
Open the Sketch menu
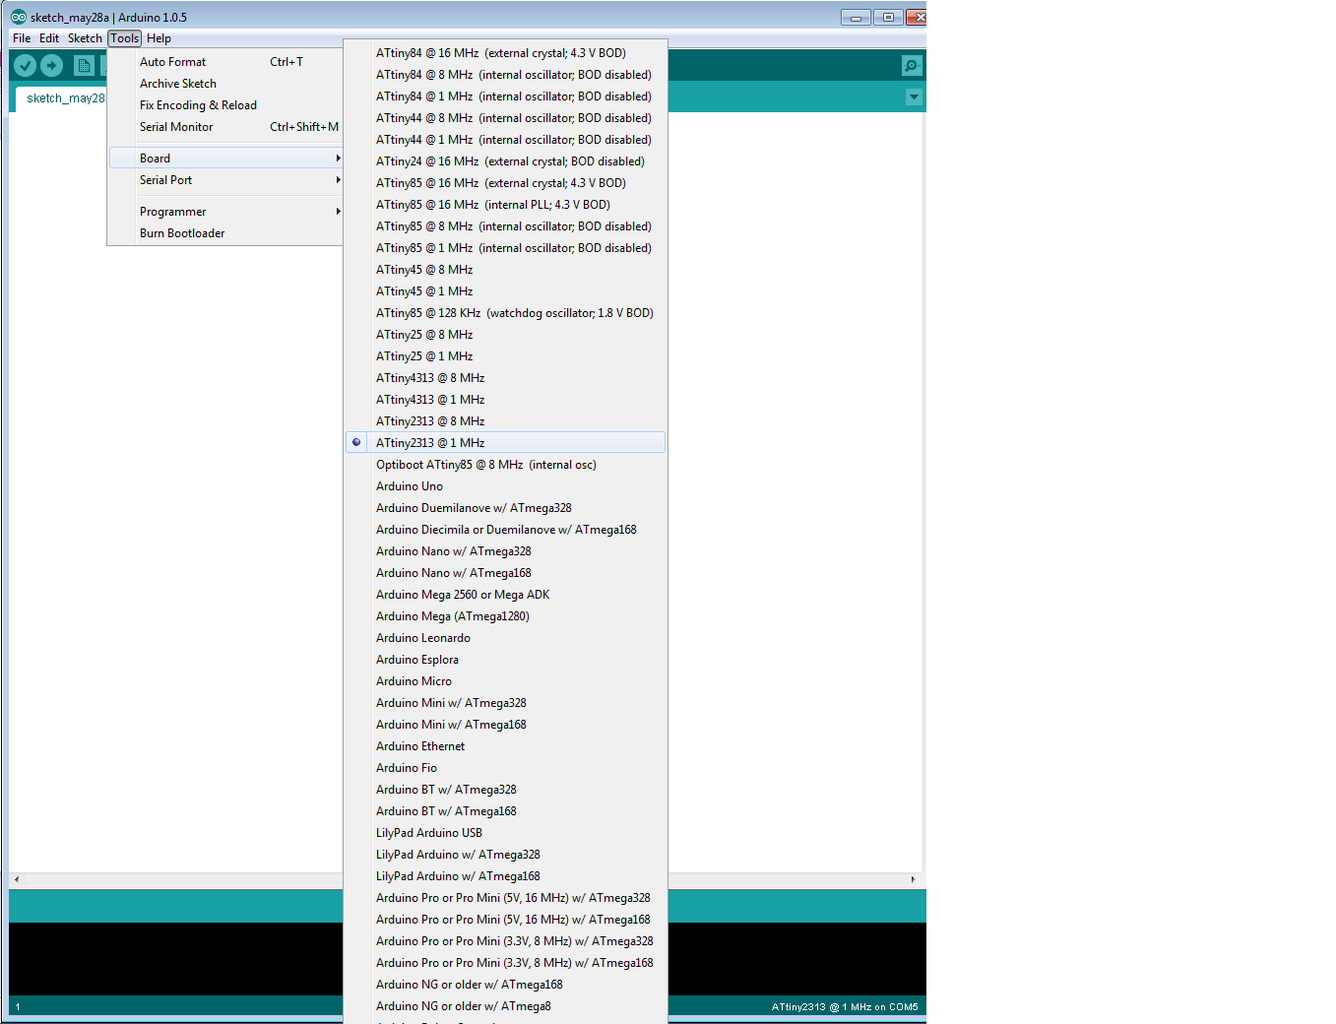coord(85,38)
